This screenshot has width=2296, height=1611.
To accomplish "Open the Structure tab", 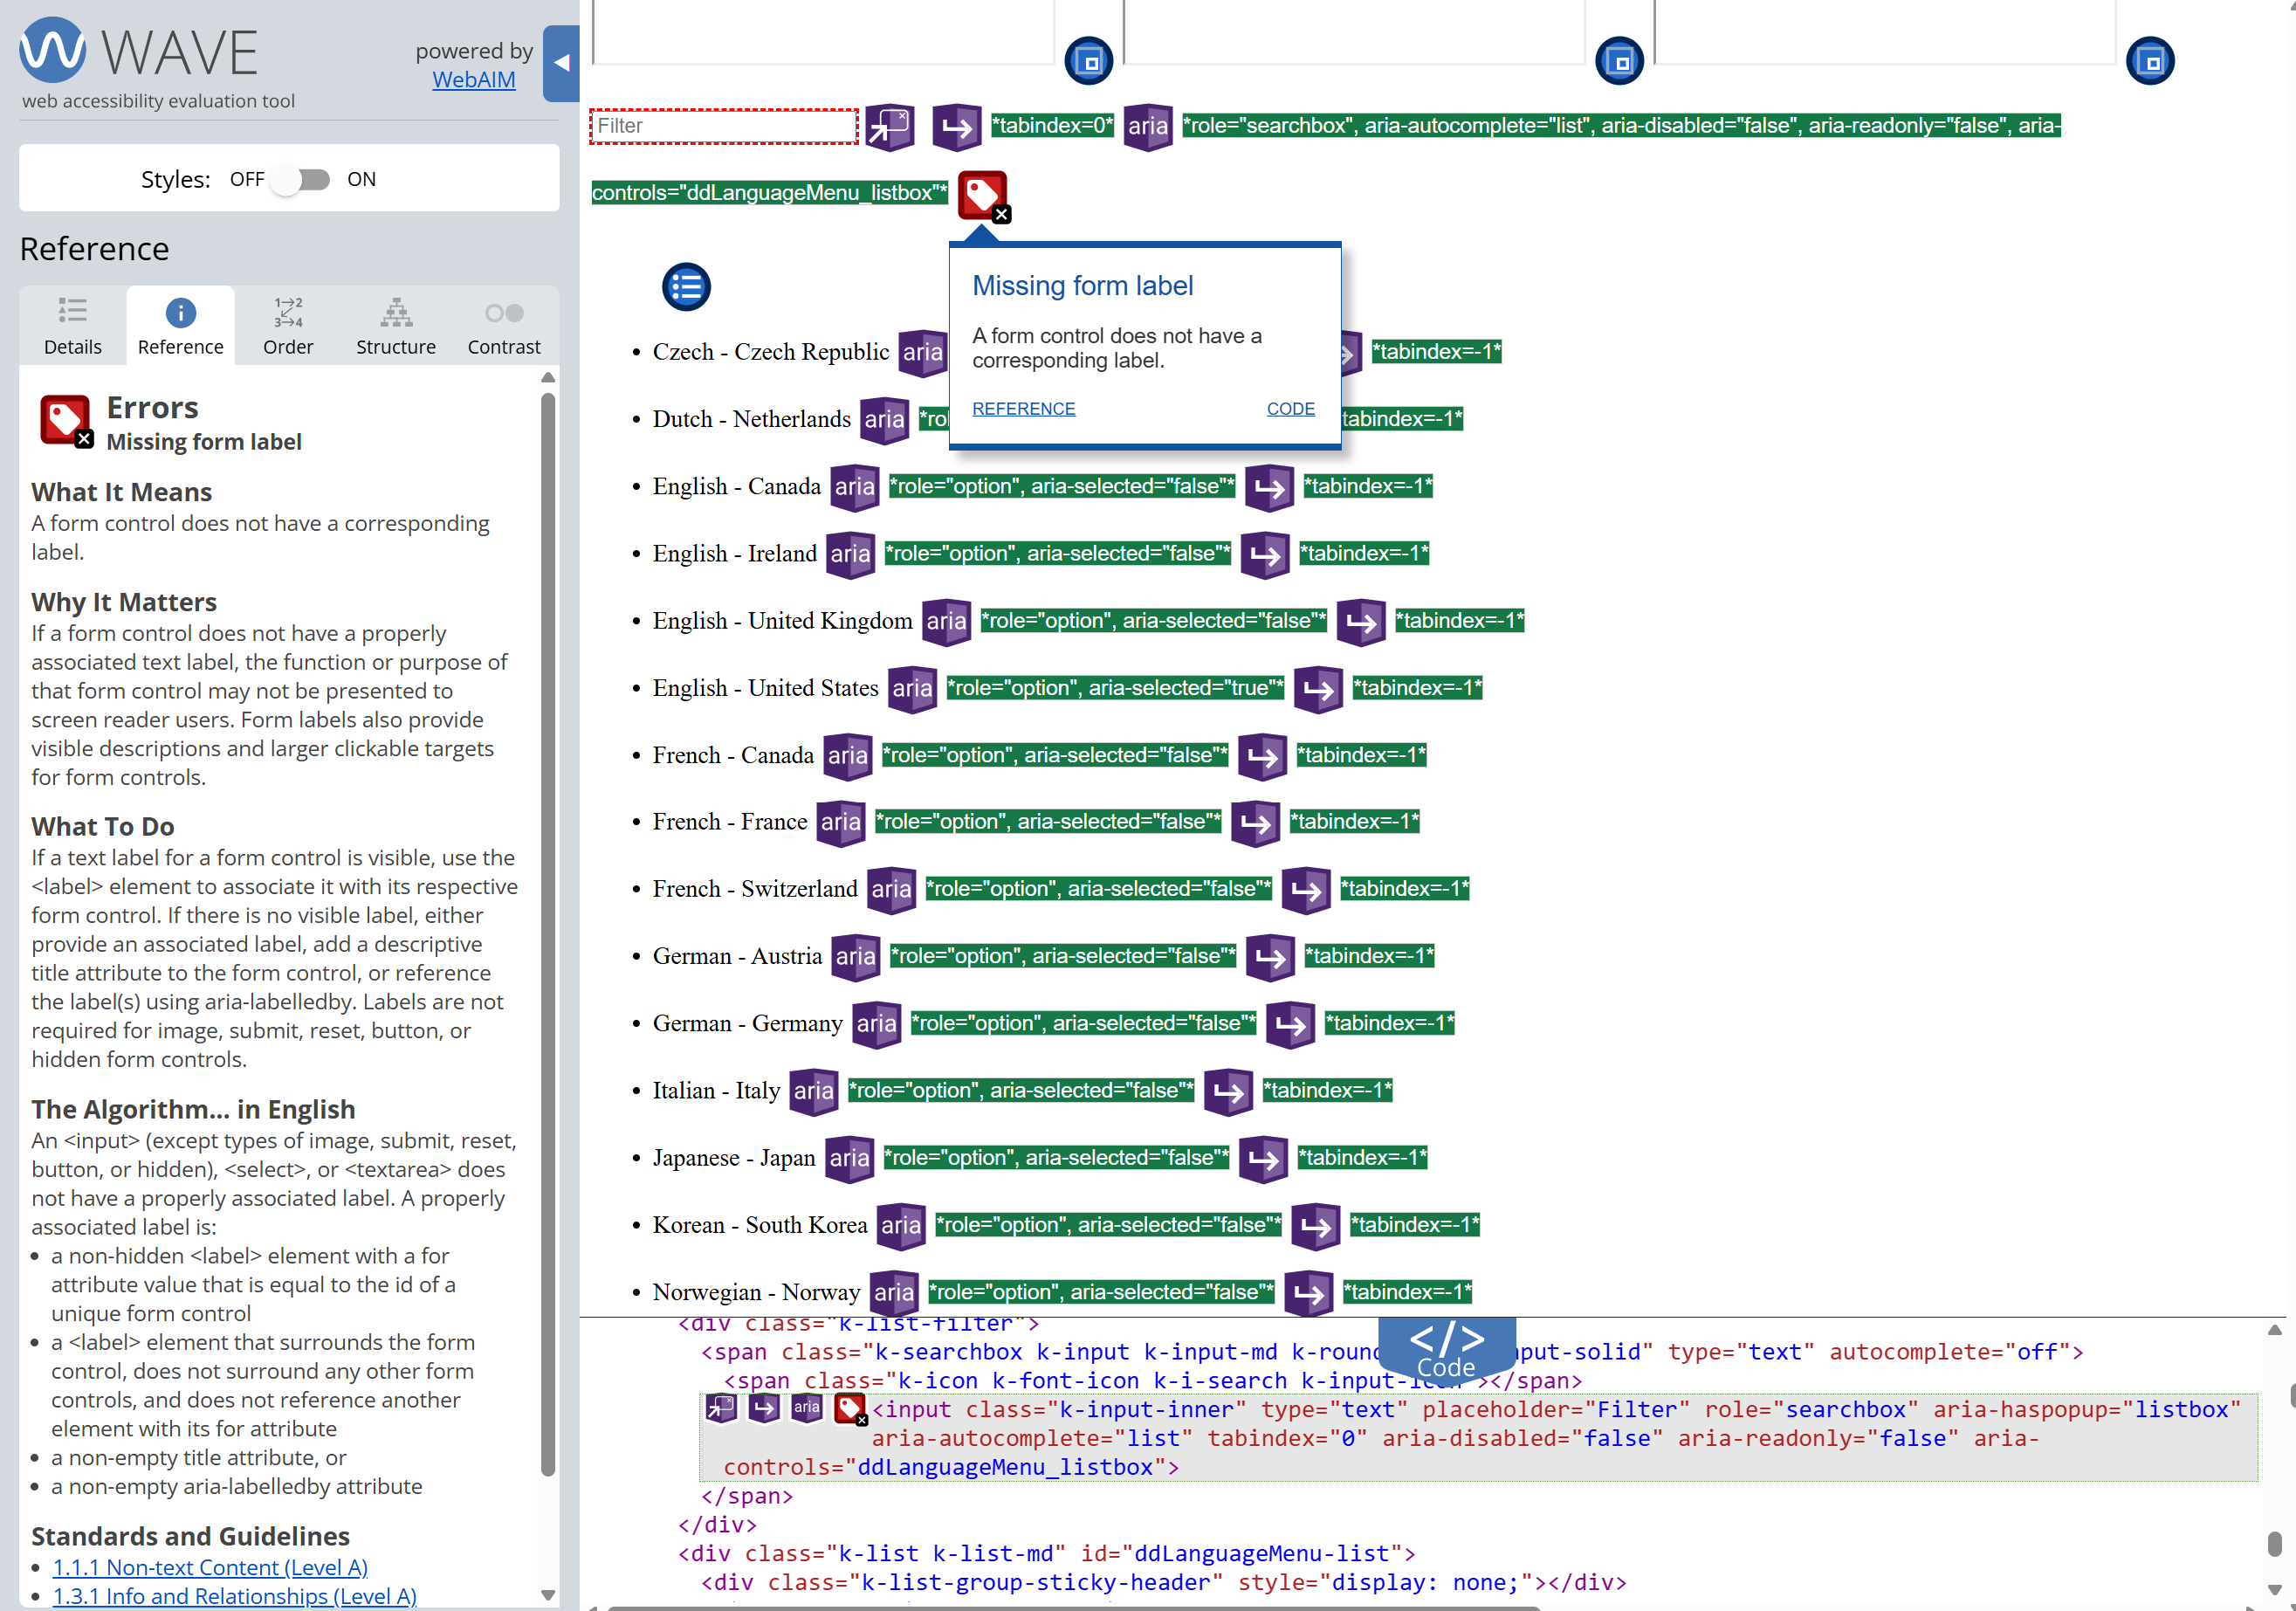I will (x=395, y=326).
